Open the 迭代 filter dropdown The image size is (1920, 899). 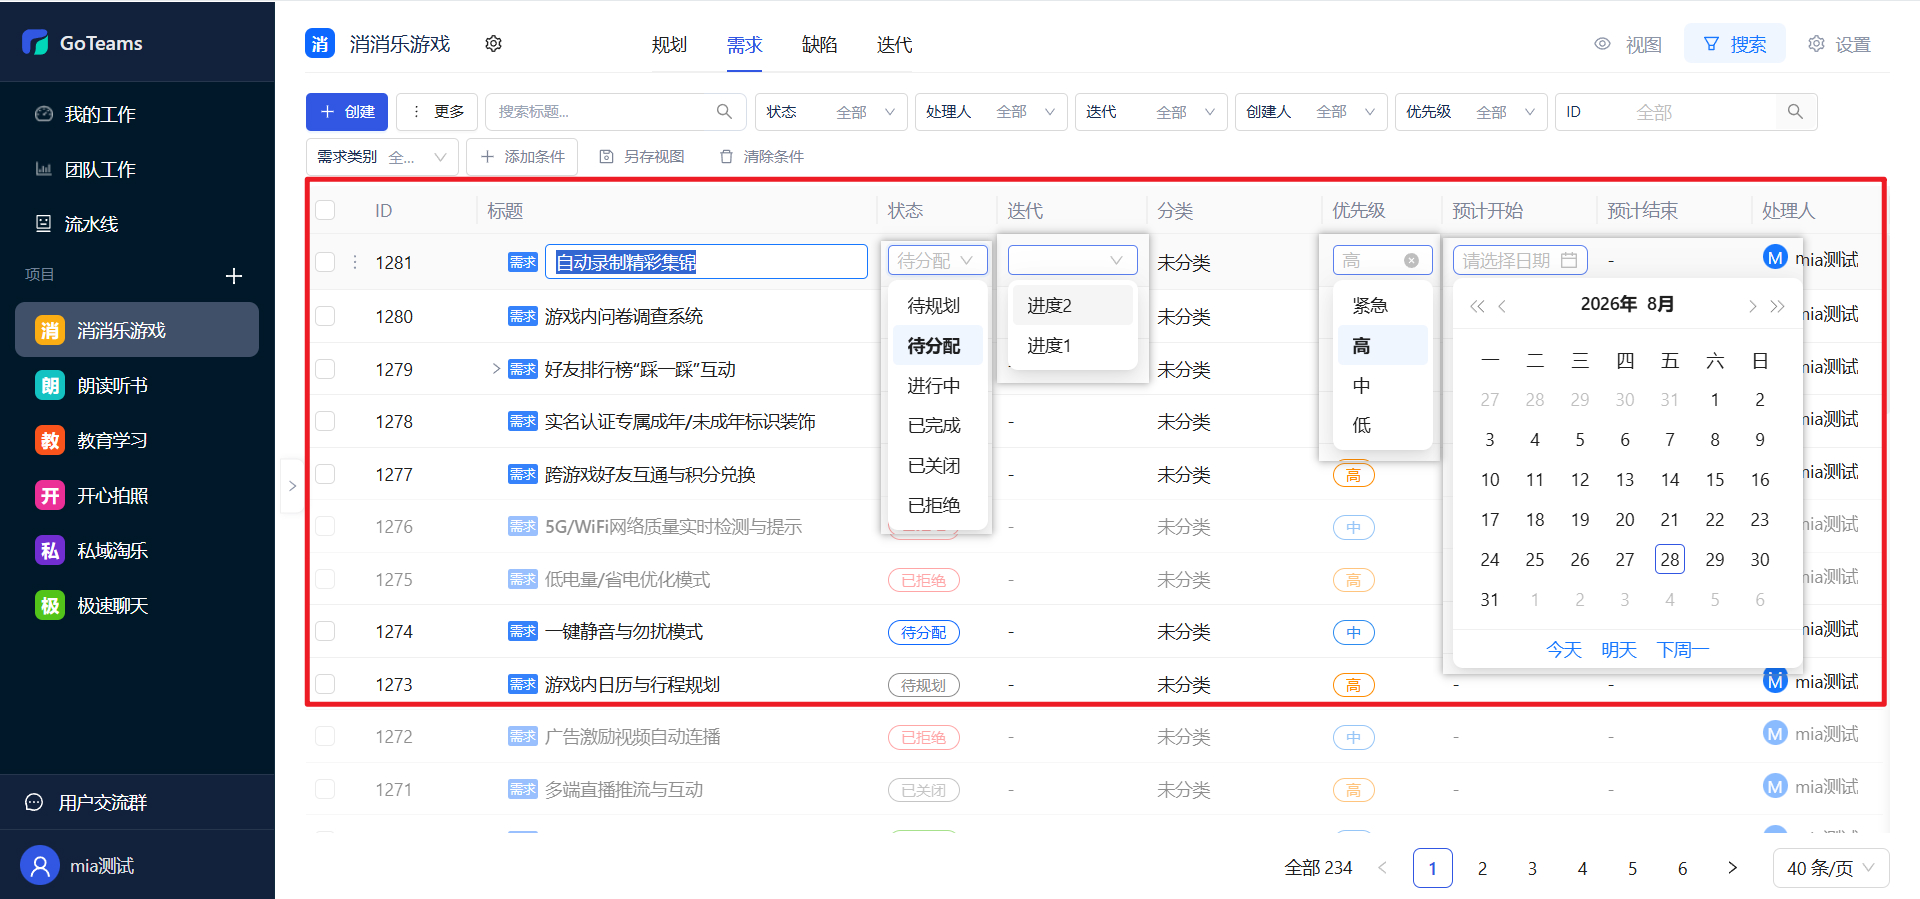click(x=1151, y=112)
